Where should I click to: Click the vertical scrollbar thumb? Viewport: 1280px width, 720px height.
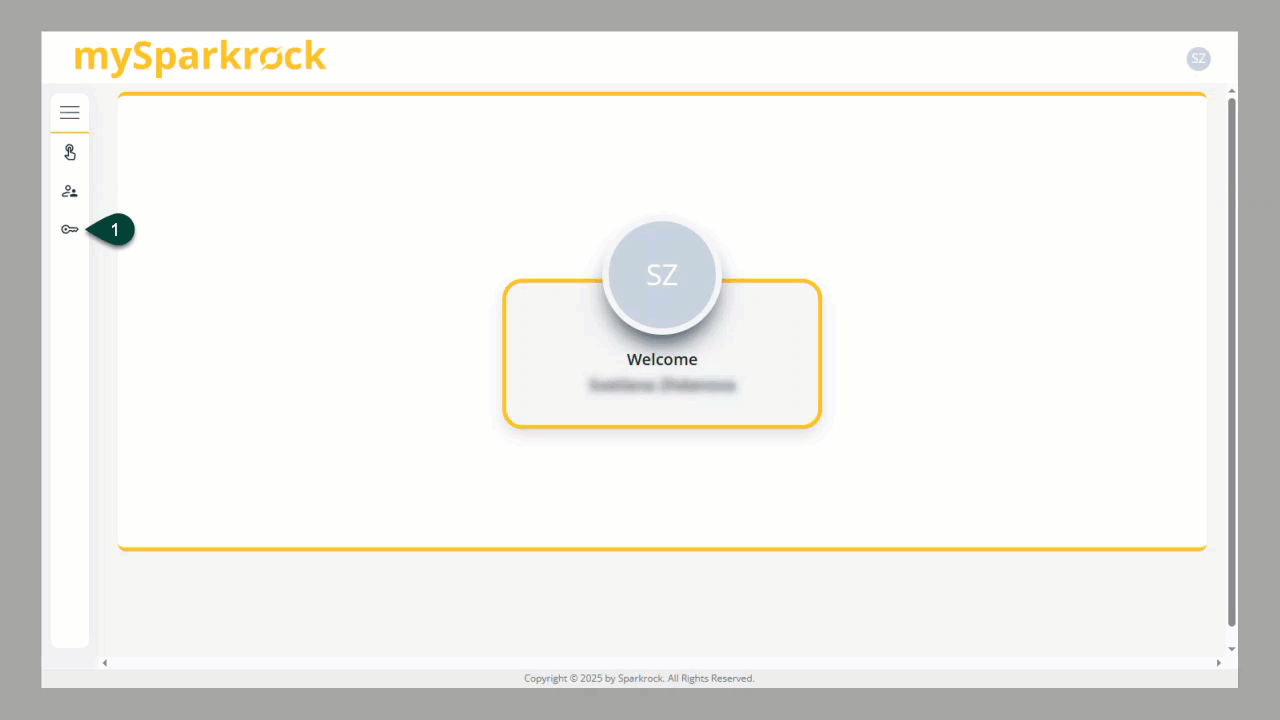[x=1231, y=362]
